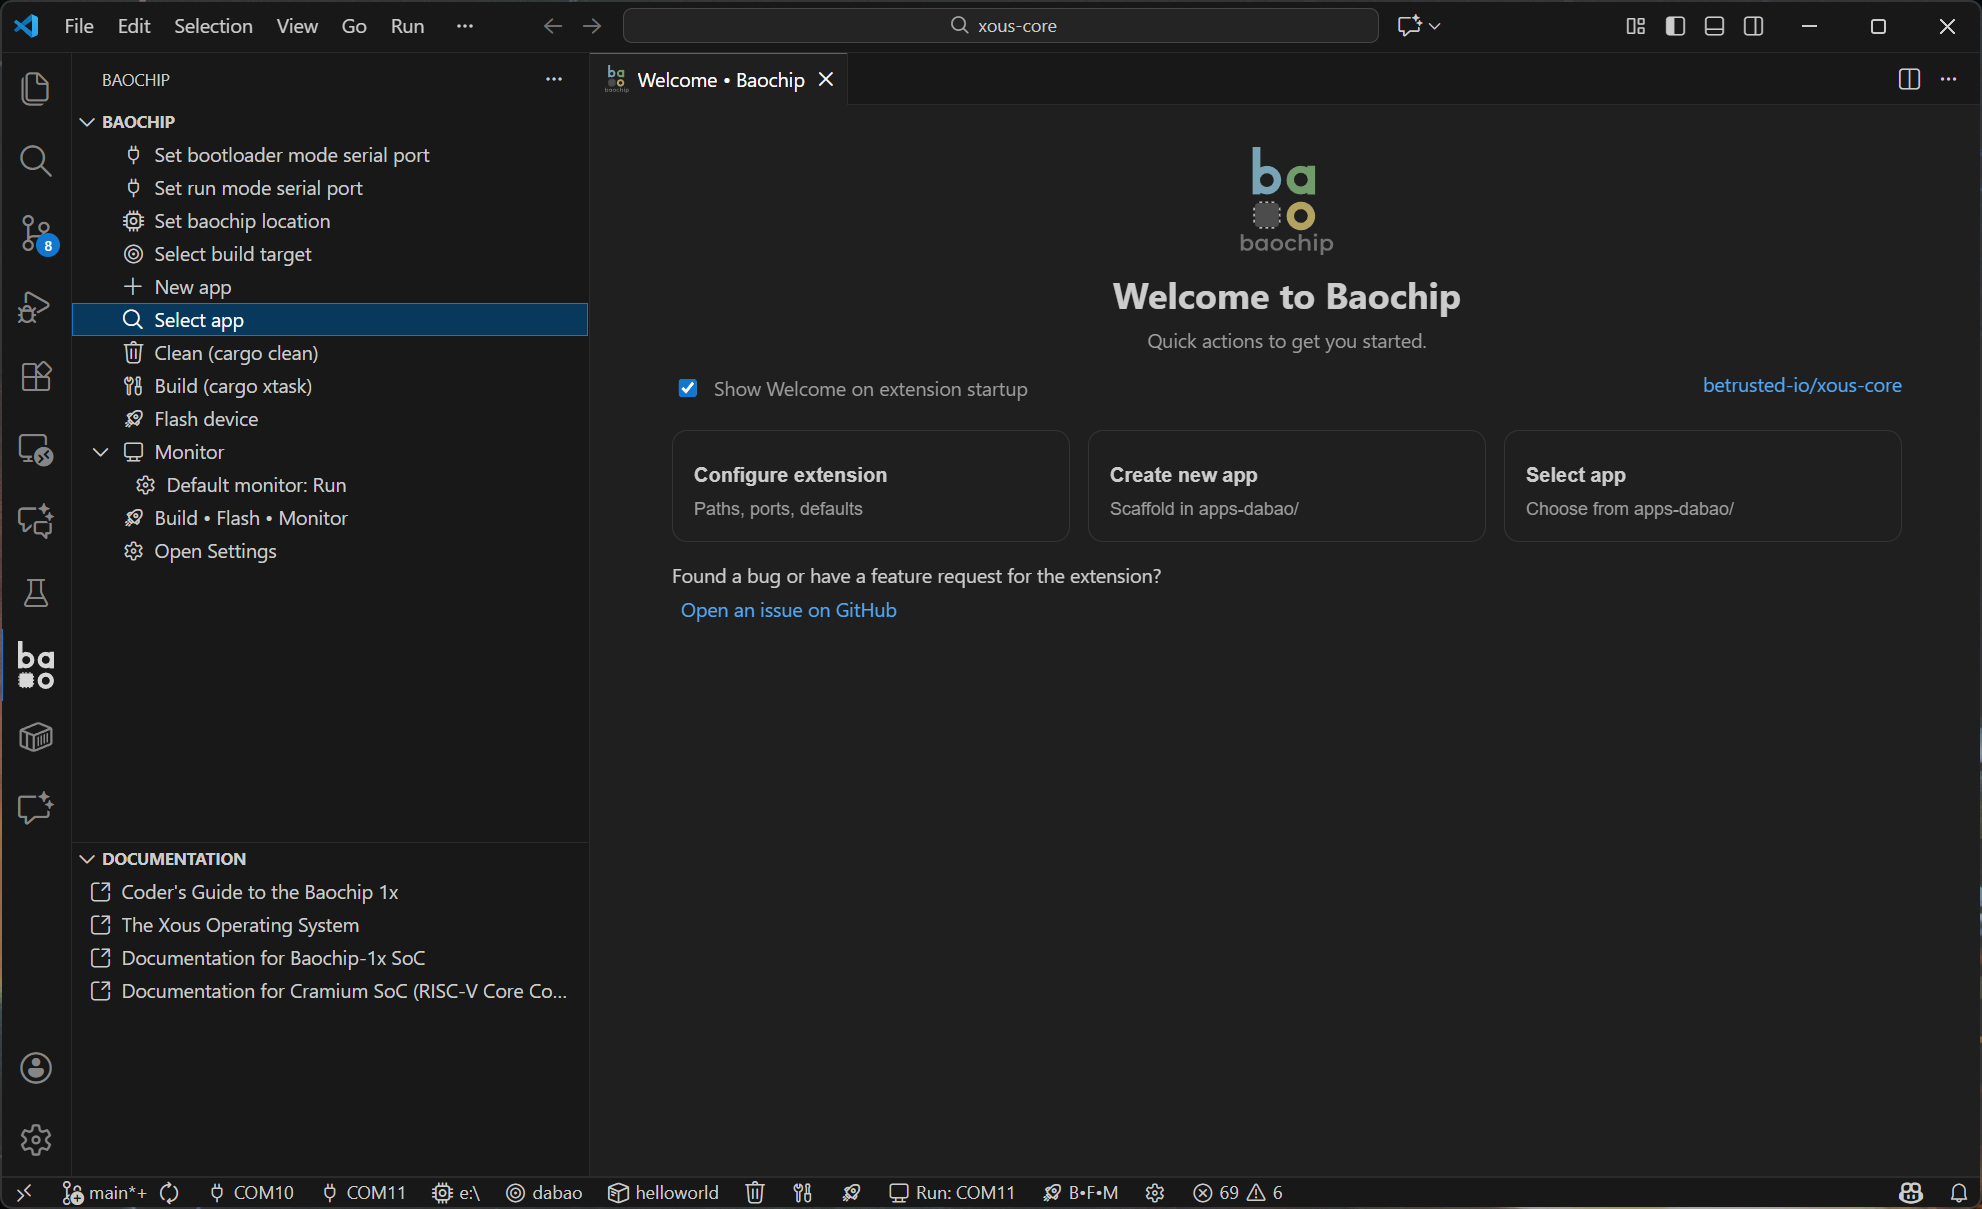Go forward with the right arrow
This screenshot has height=1209, width=1982.
pyautogui.click(x=592, y=26)
